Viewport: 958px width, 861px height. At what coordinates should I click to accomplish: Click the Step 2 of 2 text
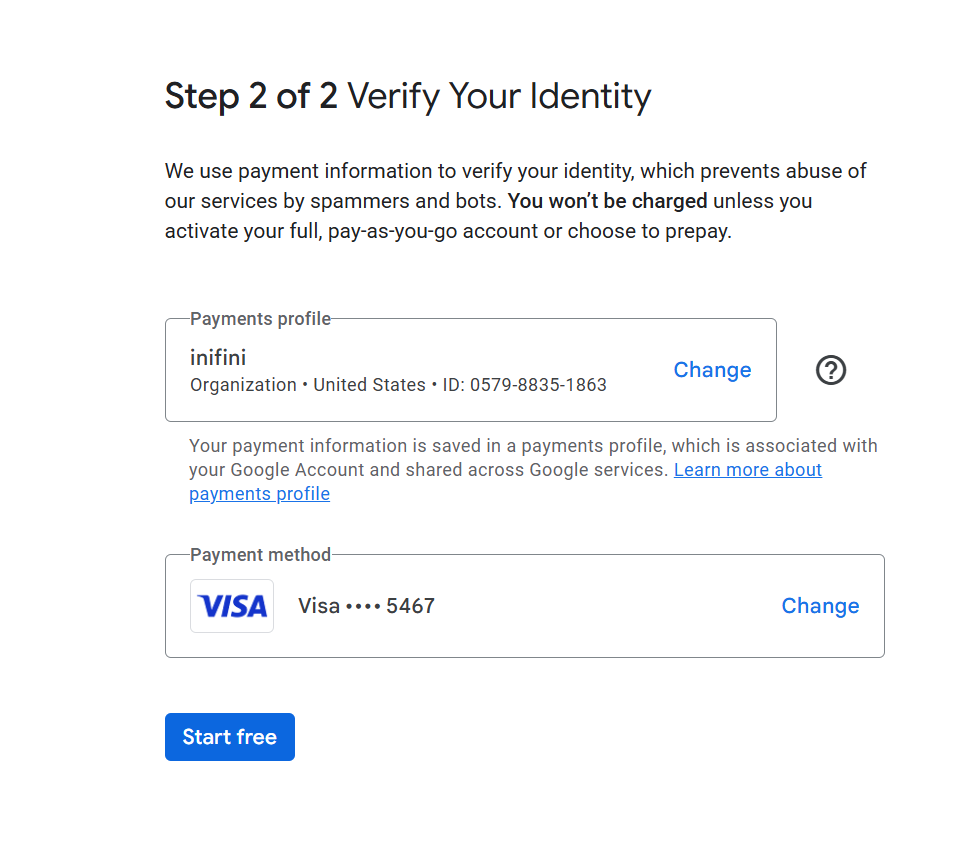coord(251,96)
